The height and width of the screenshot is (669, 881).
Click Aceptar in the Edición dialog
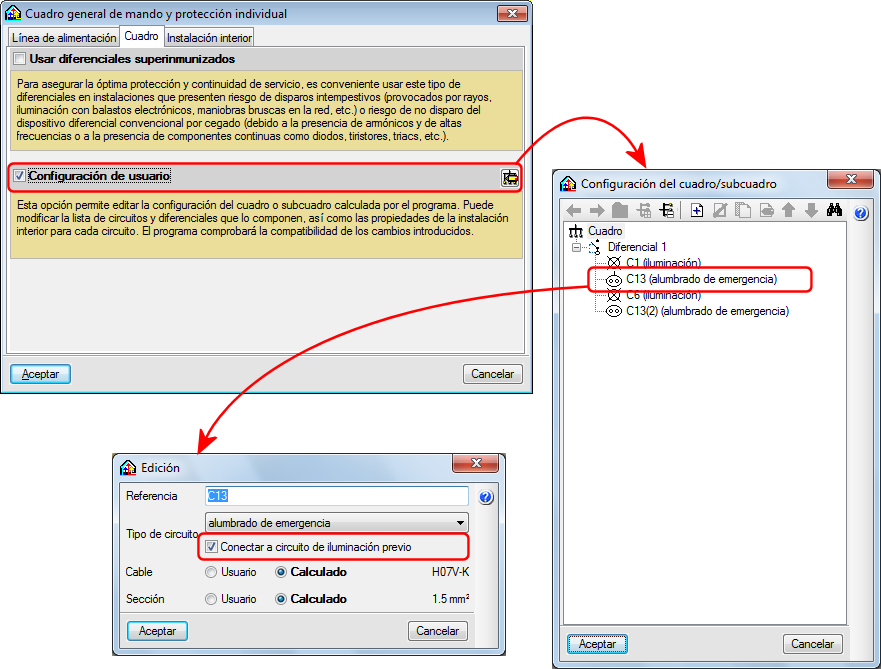(x=157, y=631)
